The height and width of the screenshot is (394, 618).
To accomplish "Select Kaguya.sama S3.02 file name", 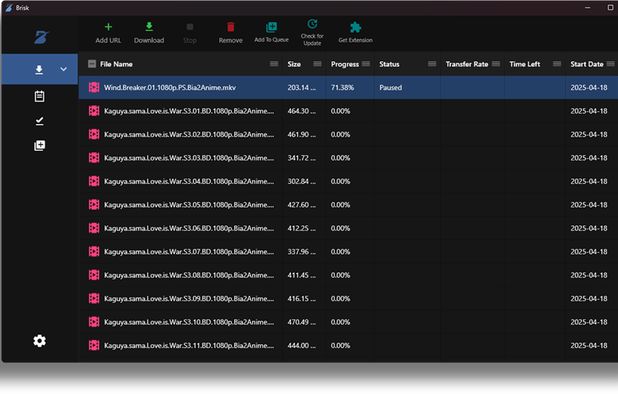I will pyautogui.click(x=189, y=134).
